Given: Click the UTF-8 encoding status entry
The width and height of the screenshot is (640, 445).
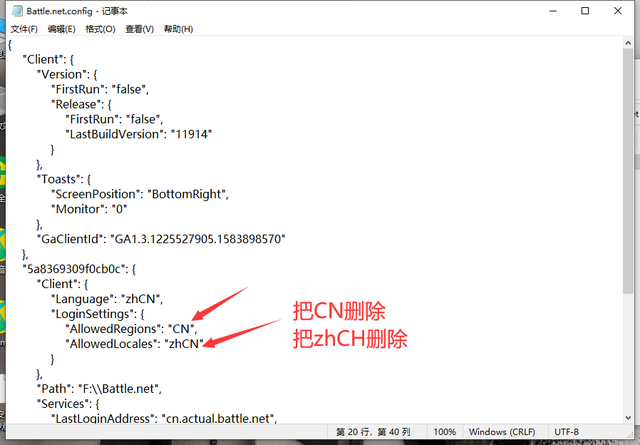Looking at the screenshot, I should click(566, 432).
